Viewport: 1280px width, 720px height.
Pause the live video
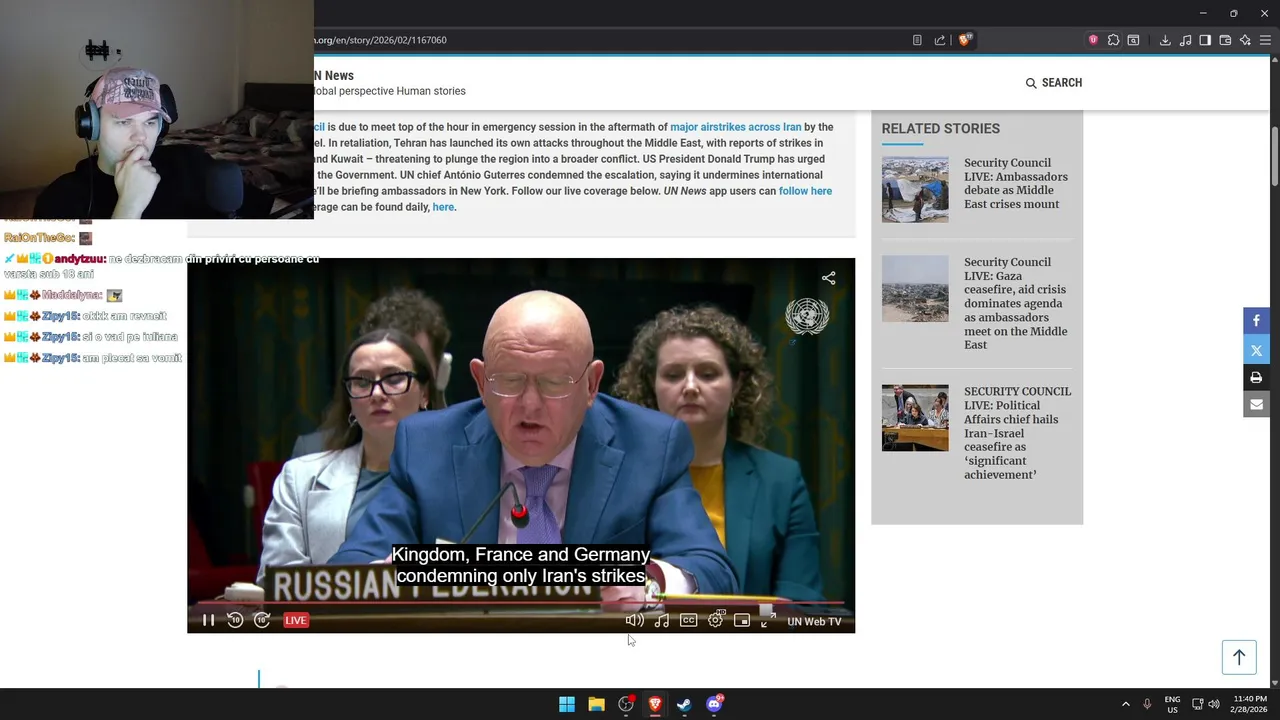(x=208, y=620)
